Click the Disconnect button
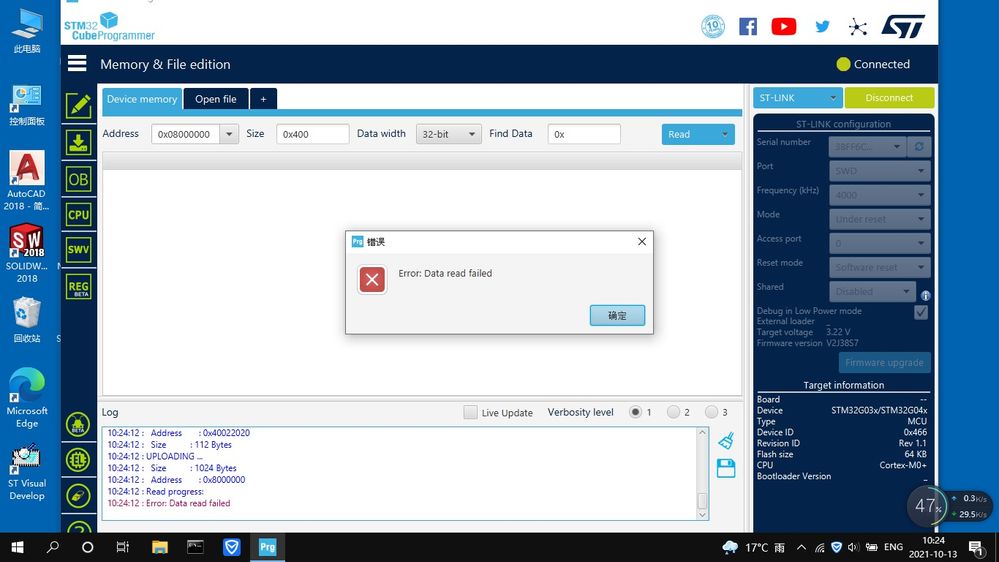The image size is (999, 562). (x=889, y=97)
